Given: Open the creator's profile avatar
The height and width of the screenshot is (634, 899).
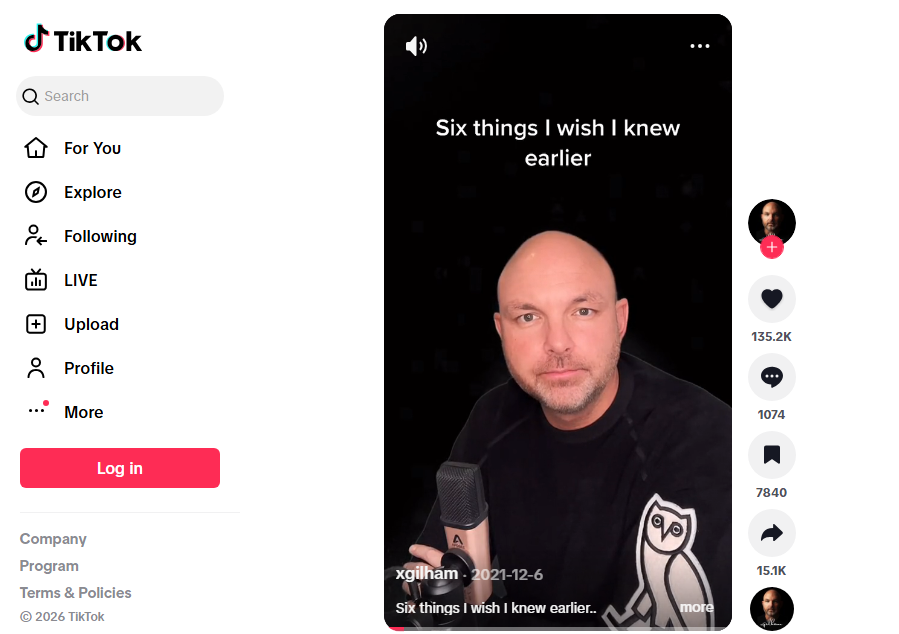Looking at the screenshot, I should 772,222.
